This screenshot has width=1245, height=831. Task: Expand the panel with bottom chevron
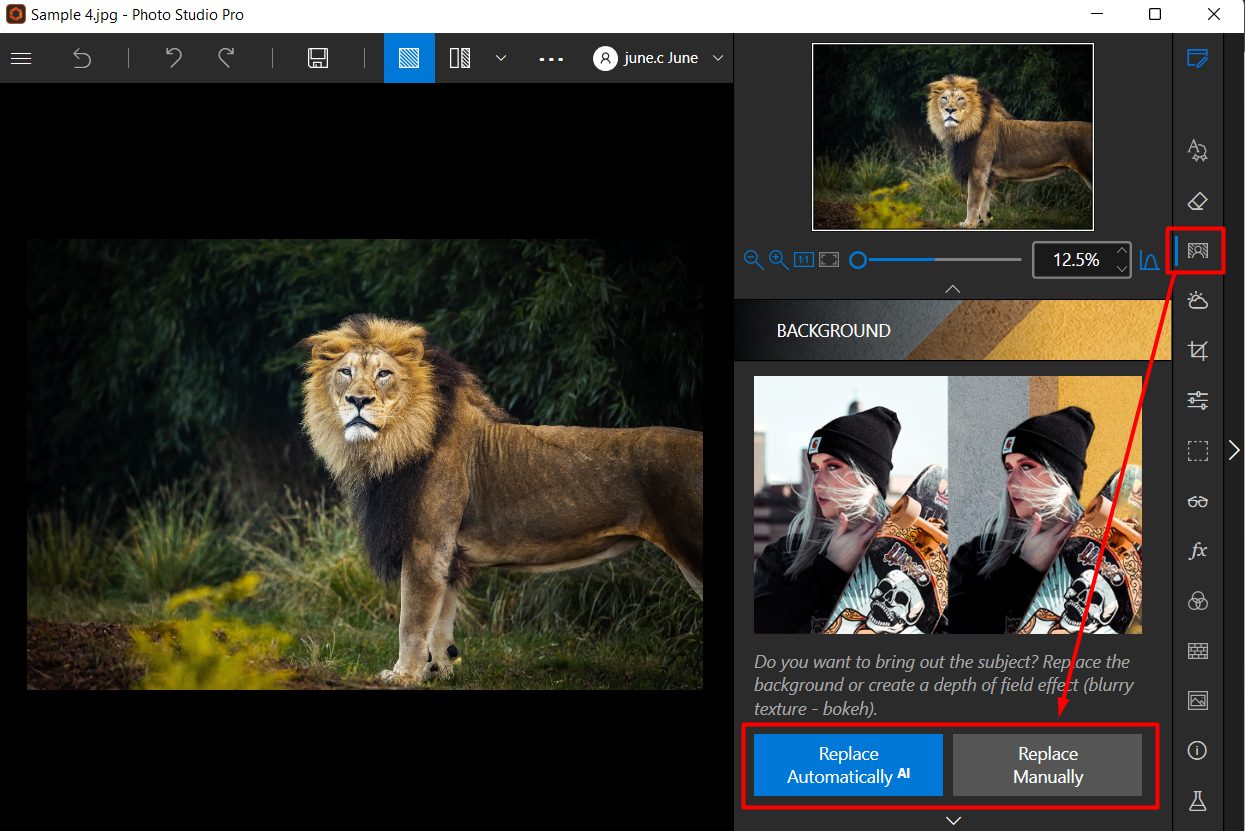point(953,820)
